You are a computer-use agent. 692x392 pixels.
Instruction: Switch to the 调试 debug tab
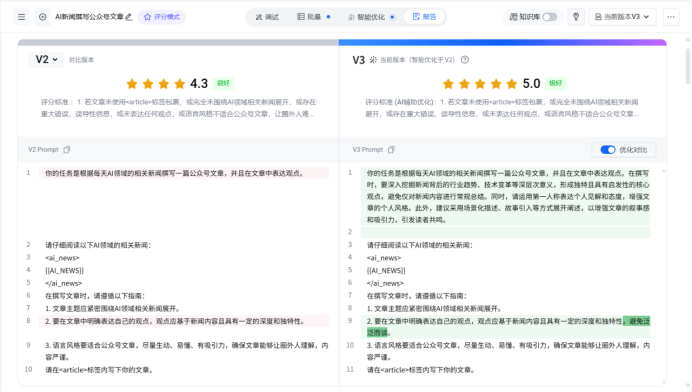coord(267,17)
